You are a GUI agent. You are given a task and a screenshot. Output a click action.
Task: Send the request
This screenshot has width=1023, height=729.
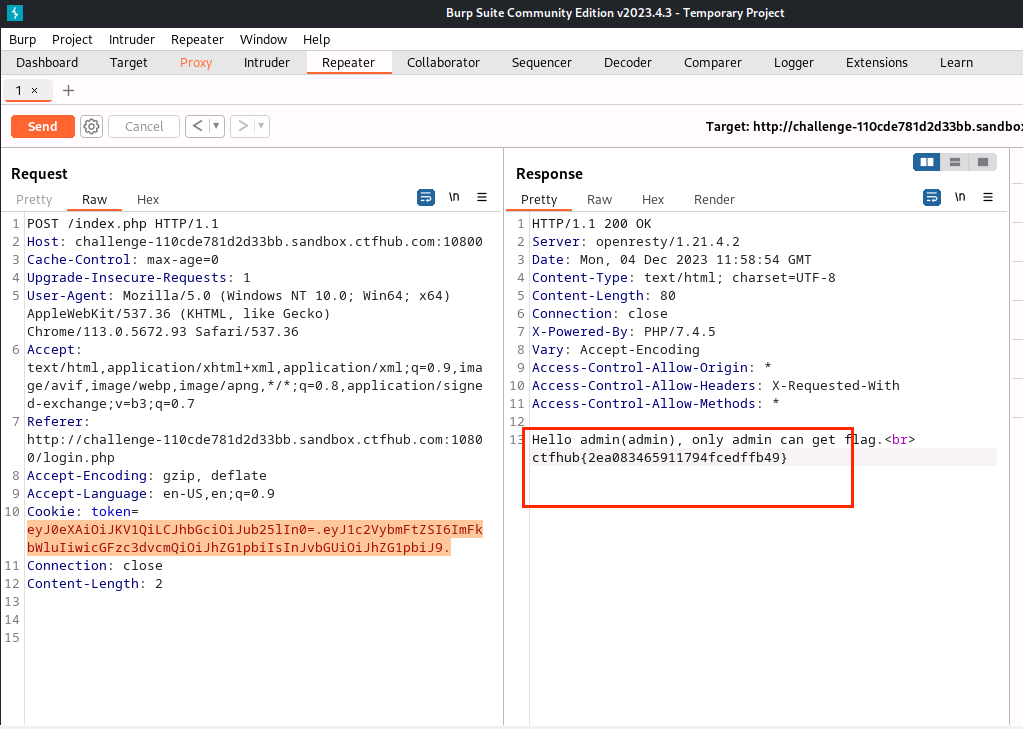pyautogui.click(x=42, y=127)
